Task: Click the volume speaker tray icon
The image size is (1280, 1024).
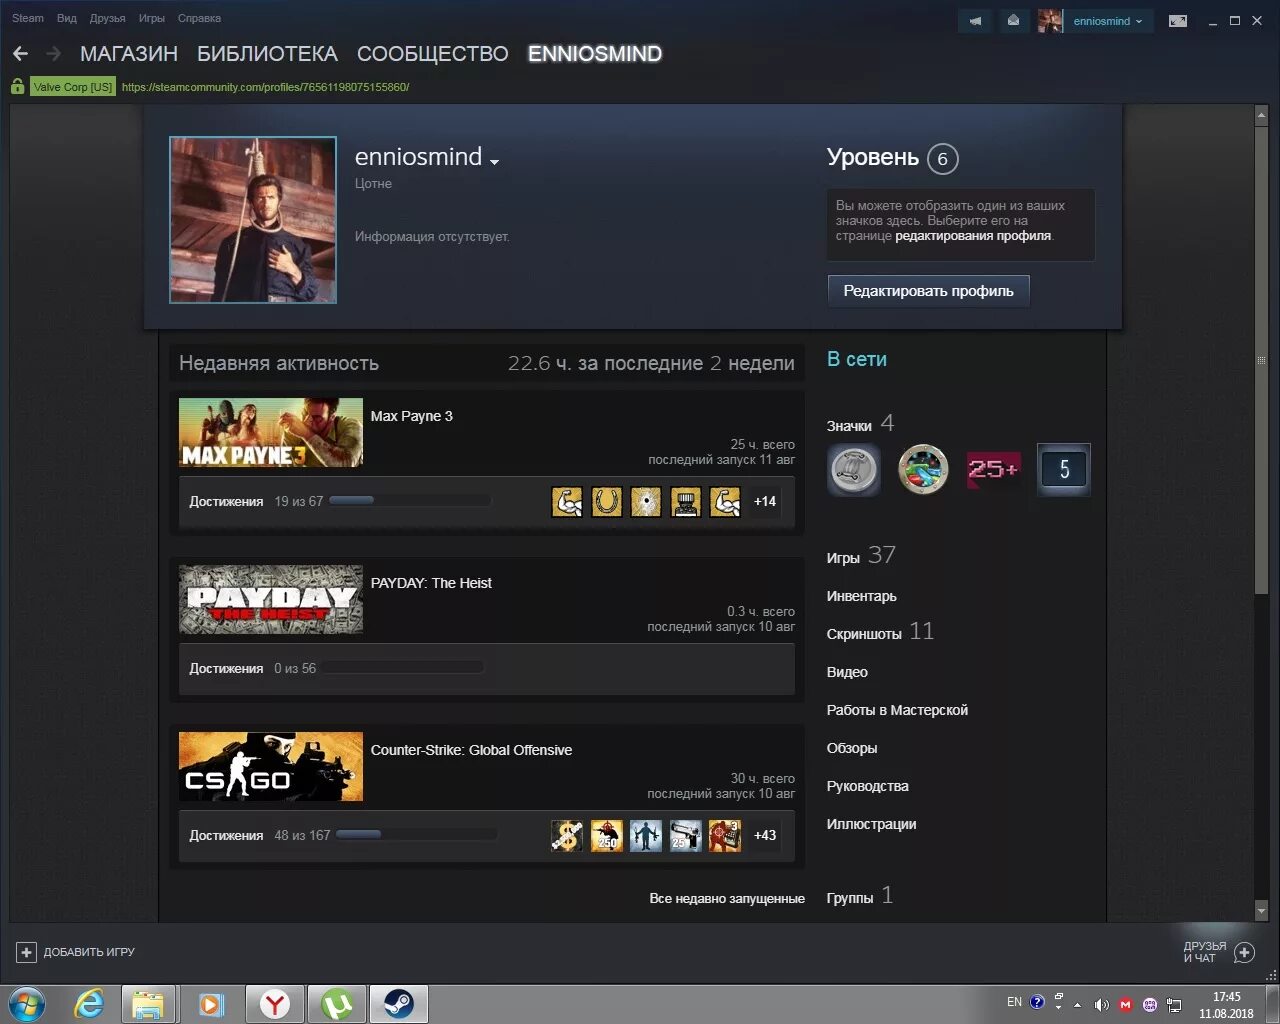Action: [x=1101, y=1005]
